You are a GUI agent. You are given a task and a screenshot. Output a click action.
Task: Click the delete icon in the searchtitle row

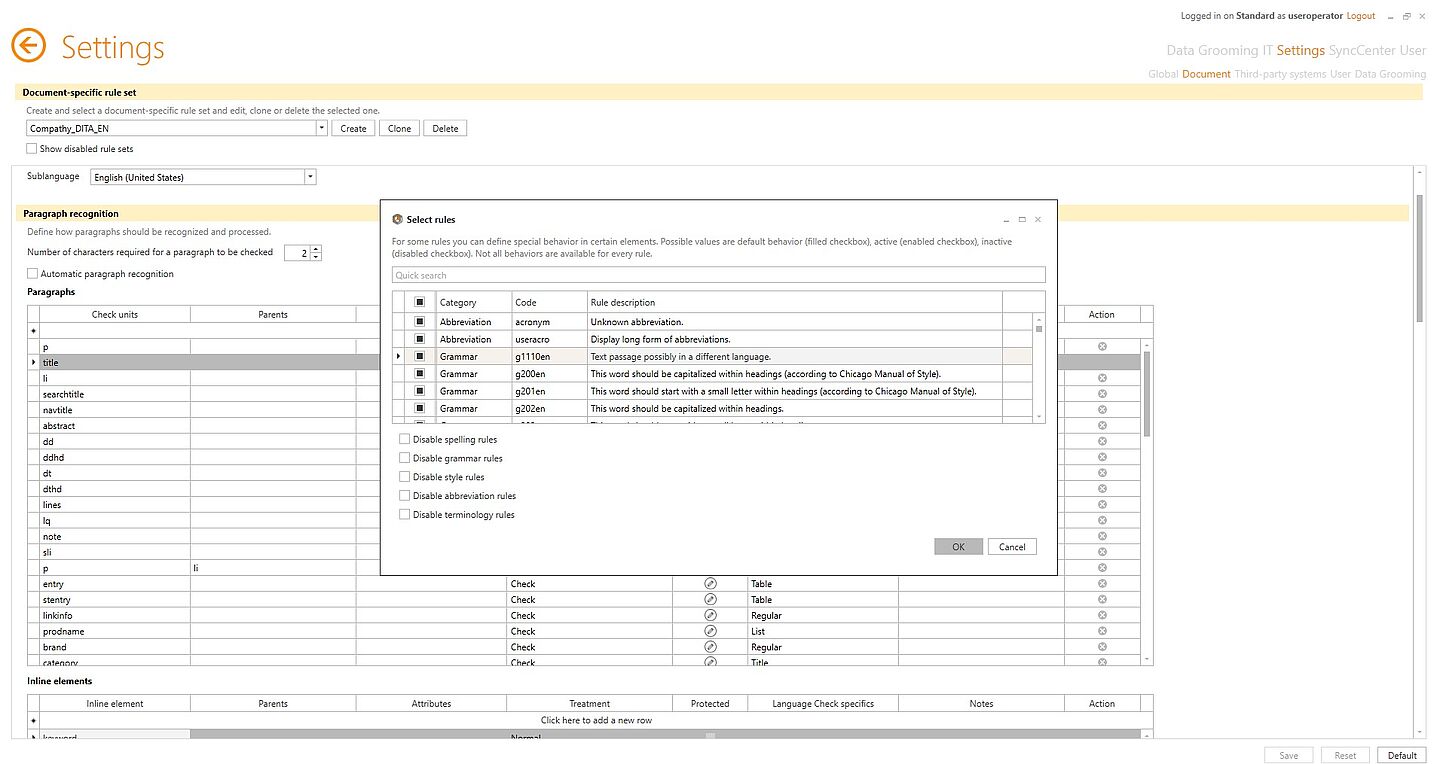click(1102, 394)
